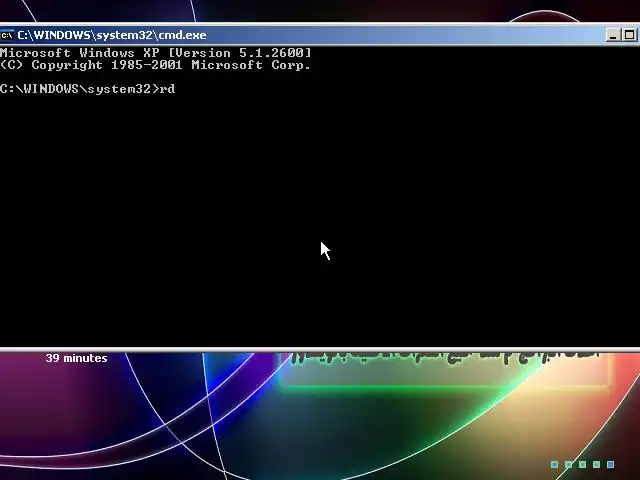Viewport: 640px width, 480px height.
Task: Open the cmd.exe system menu icon
Action: [7, 36]
